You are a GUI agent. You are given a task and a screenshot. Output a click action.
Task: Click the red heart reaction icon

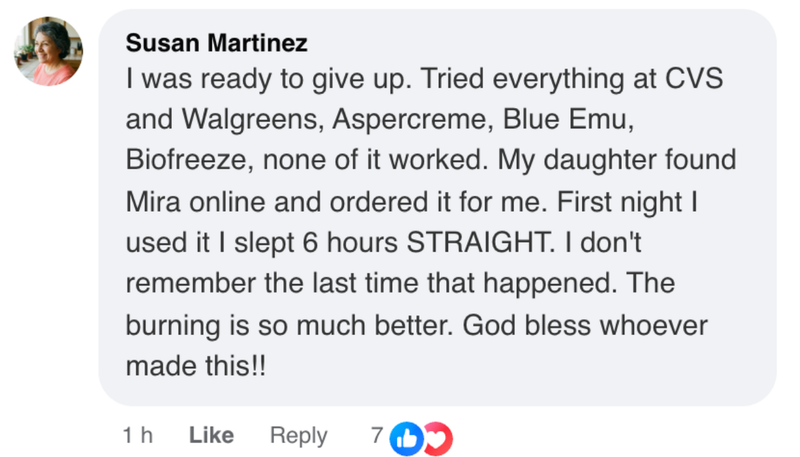click(438, 436)
